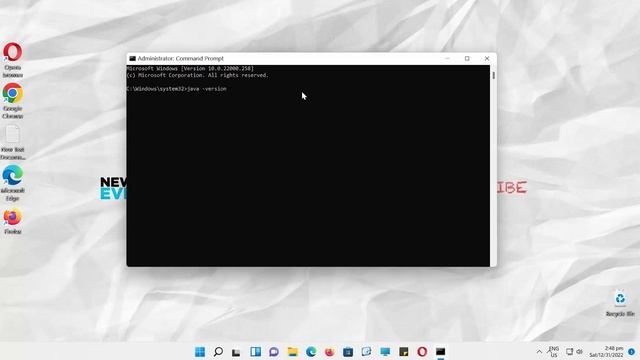This screenshot has width=640, height=360.
Task: Open the ENG US language switcher
Action: coord(554,351)
